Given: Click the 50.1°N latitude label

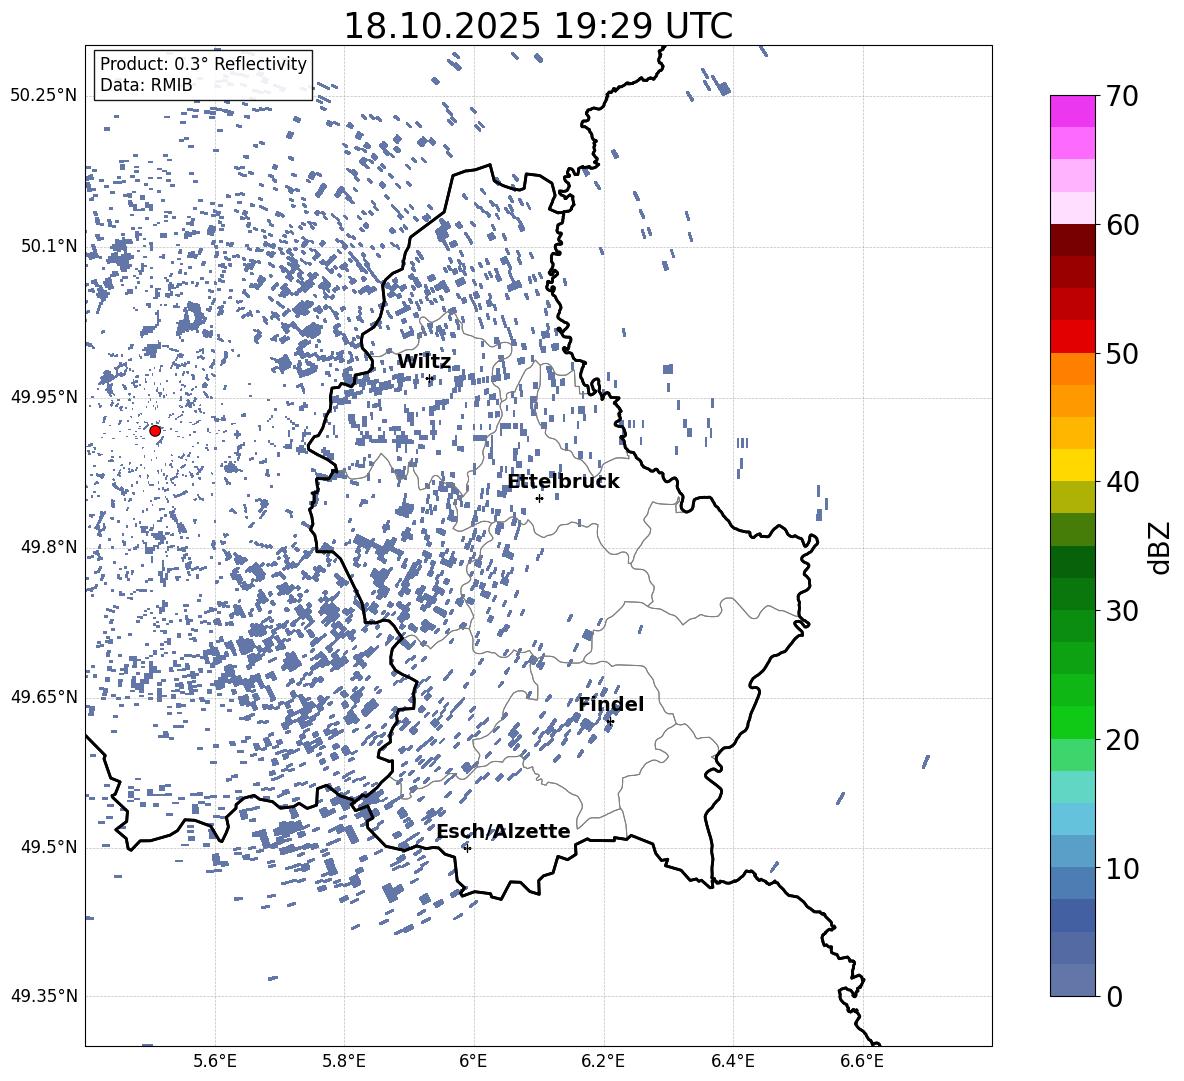Looking at the screenshot, I should tap(49, 247).
